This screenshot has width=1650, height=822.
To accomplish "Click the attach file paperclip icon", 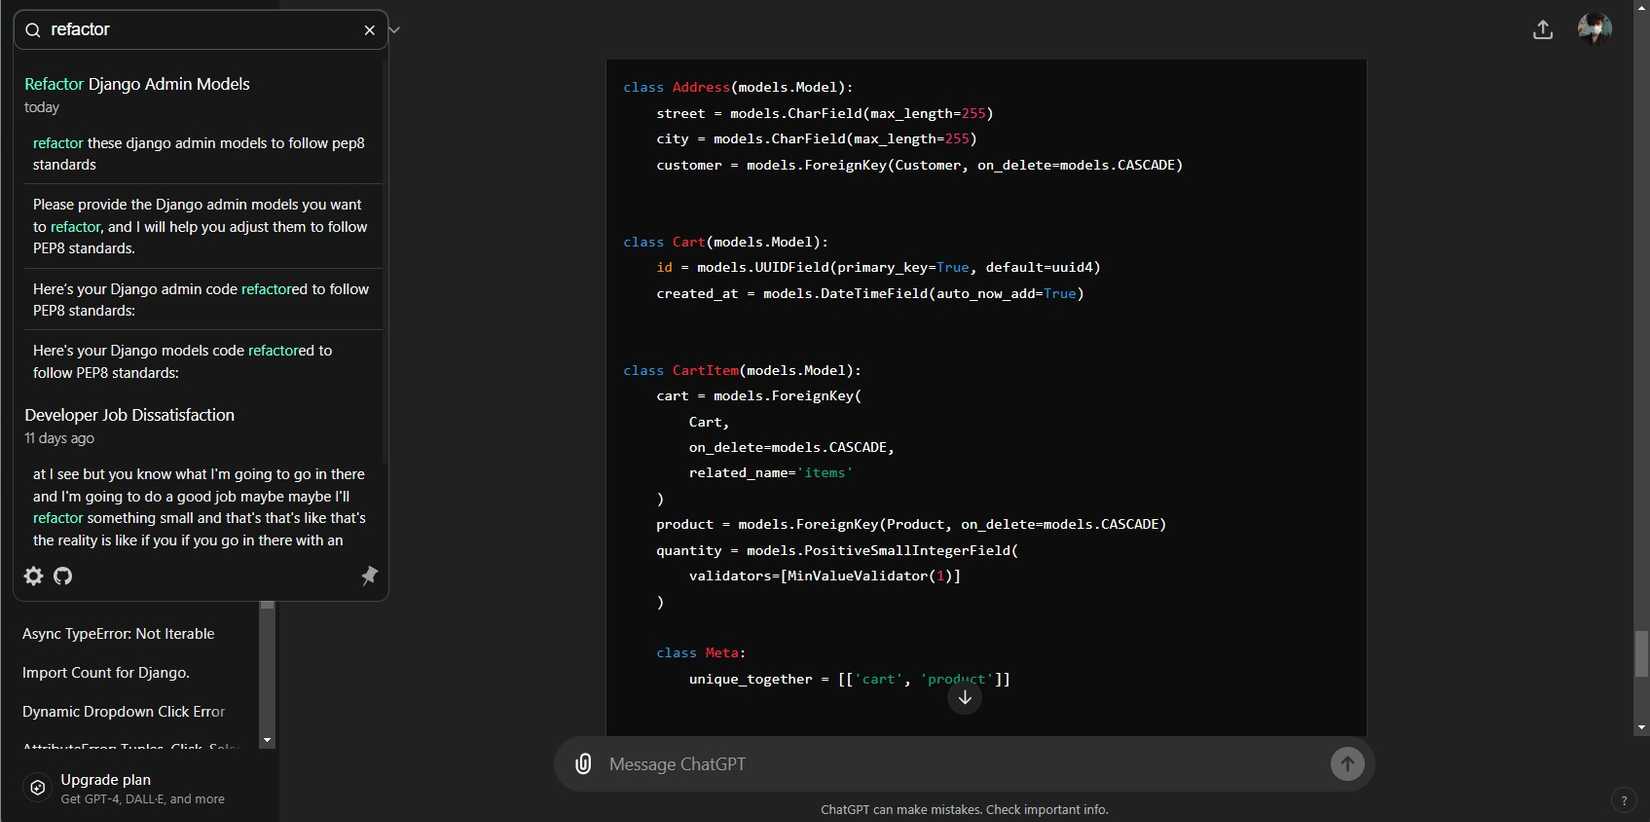I will pyautogui.click(x=583, y=764).
